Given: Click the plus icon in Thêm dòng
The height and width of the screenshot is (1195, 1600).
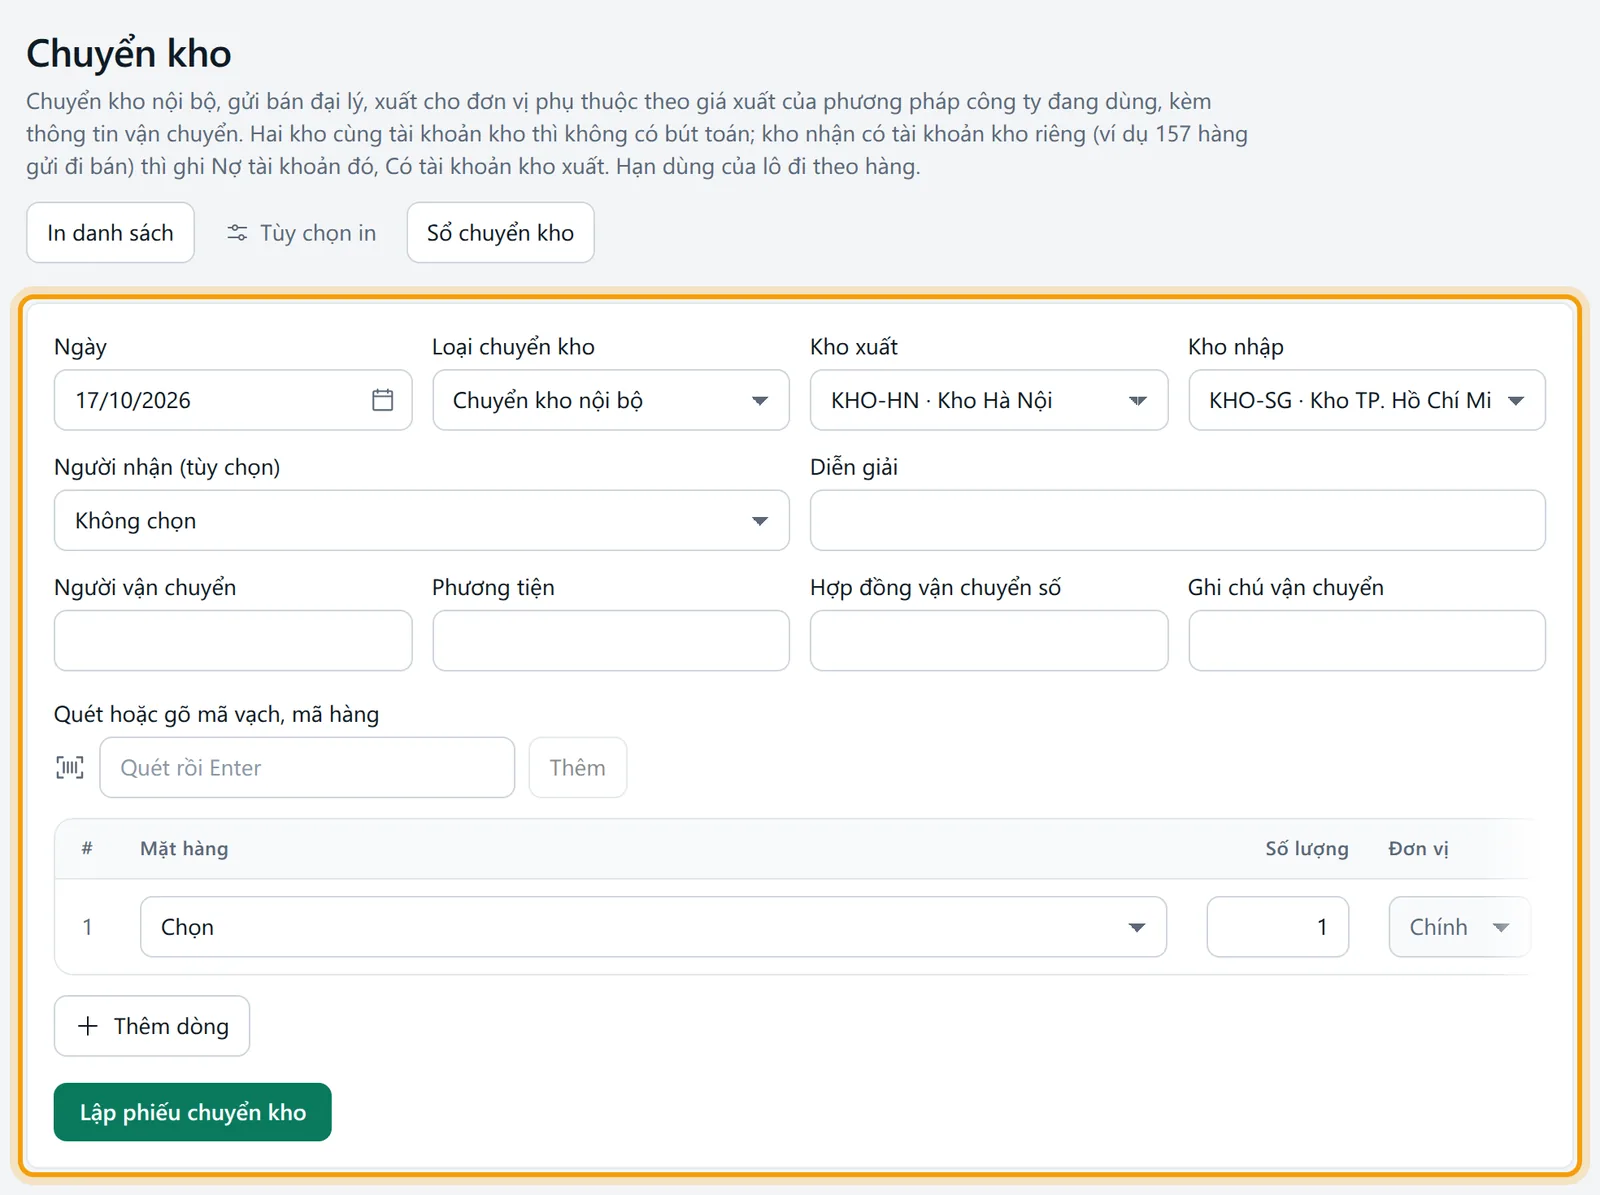Looking at the screenshot, I should (88, 1026).
